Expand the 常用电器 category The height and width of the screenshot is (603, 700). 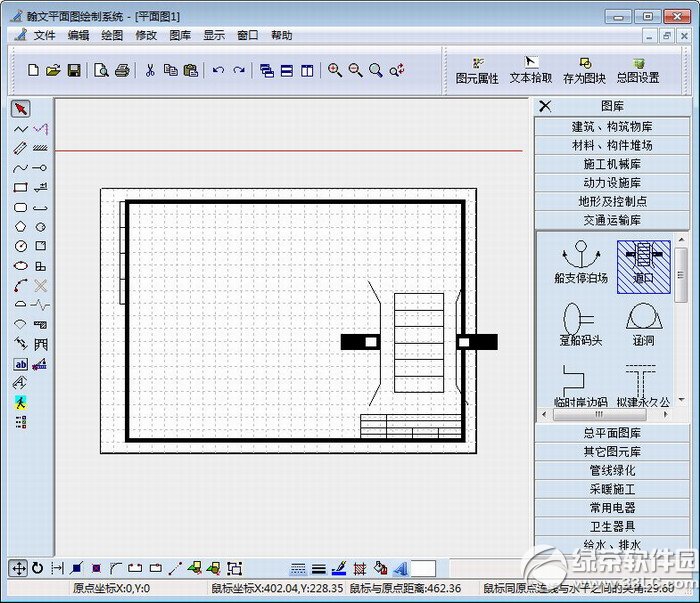click(x=612, y=507)
